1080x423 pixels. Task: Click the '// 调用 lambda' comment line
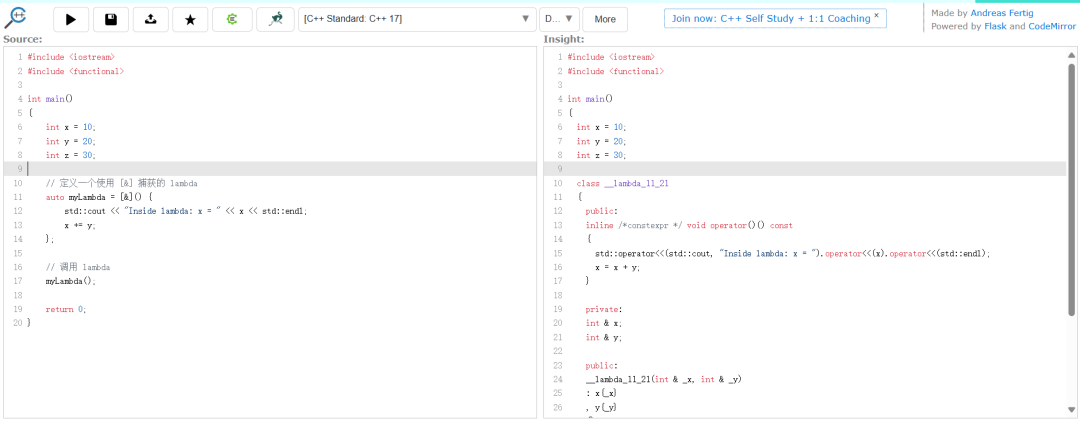pyautogui.click(x=78, y=267)
